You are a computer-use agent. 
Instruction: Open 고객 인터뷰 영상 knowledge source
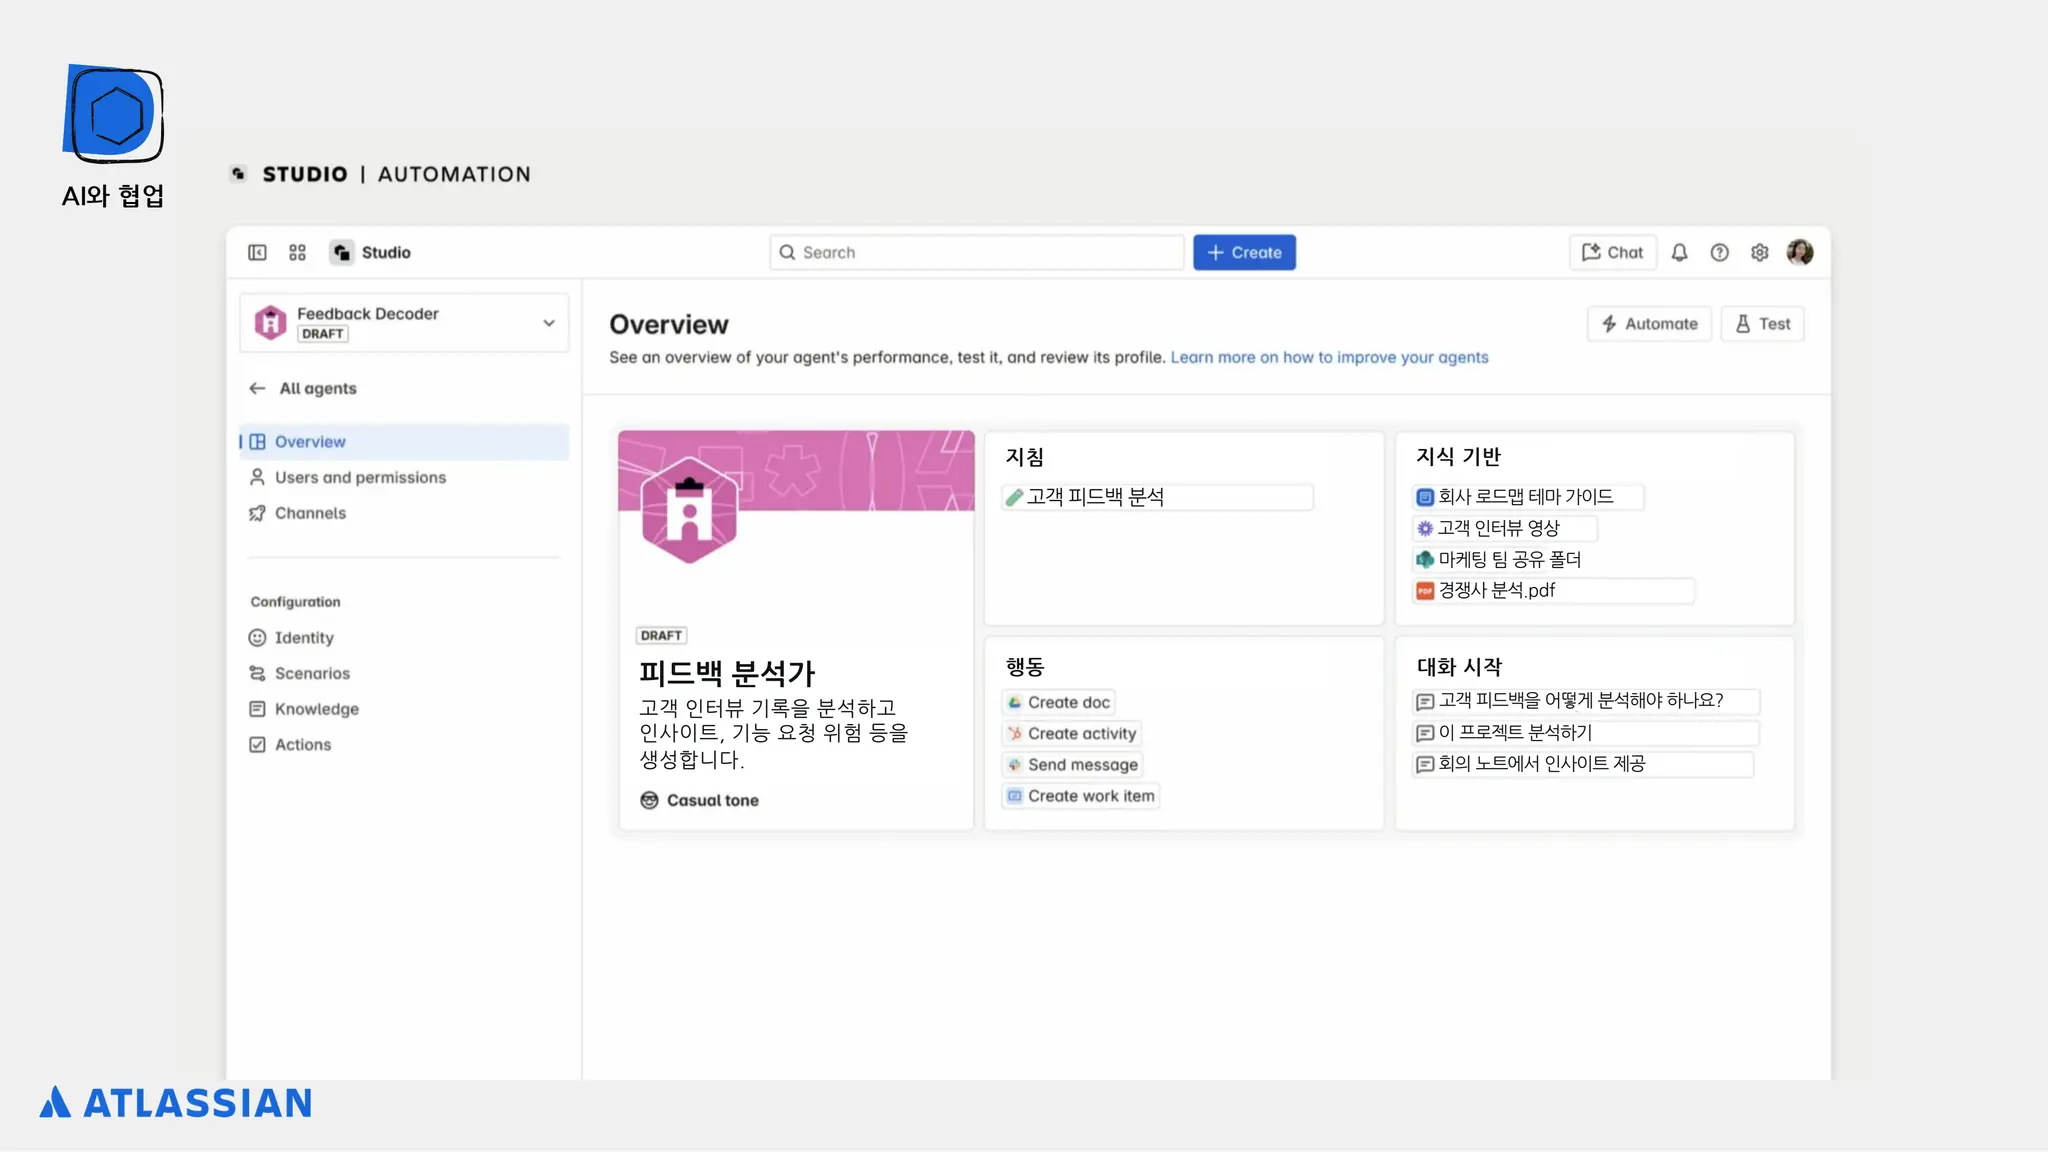(x=1504, y=528)
